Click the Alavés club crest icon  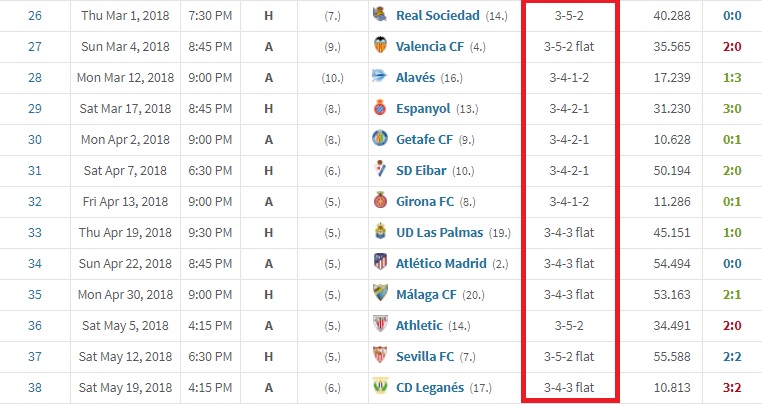pyautogui.click(x=380, y=76)
